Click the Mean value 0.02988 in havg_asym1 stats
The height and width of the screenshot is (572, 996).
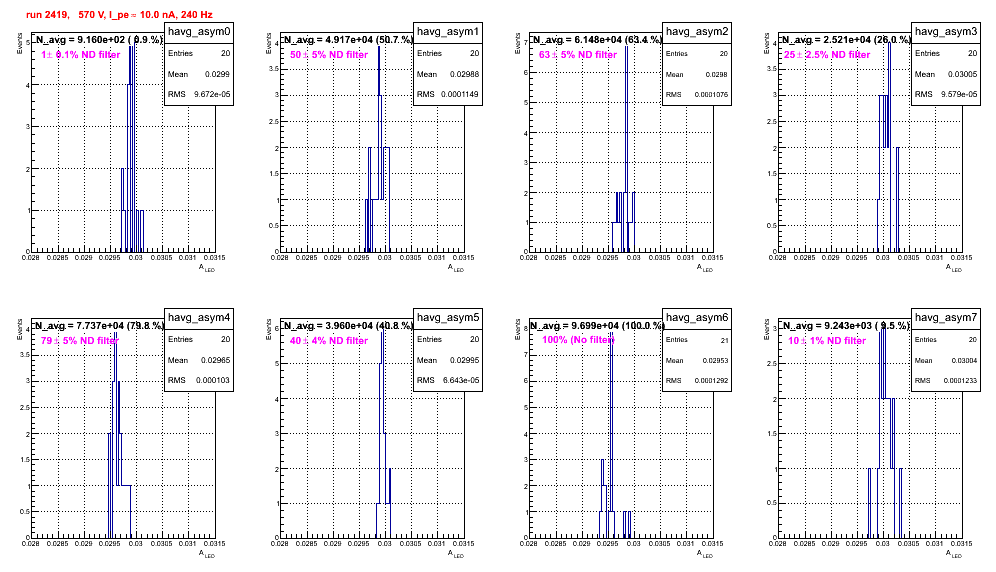coord(464,74)
